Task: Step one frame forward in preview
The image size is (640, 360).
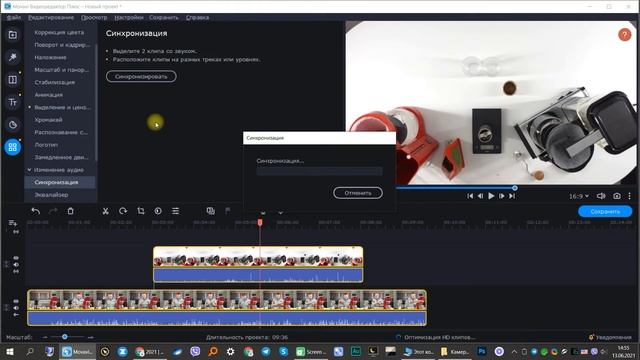Action: (502, 196)
